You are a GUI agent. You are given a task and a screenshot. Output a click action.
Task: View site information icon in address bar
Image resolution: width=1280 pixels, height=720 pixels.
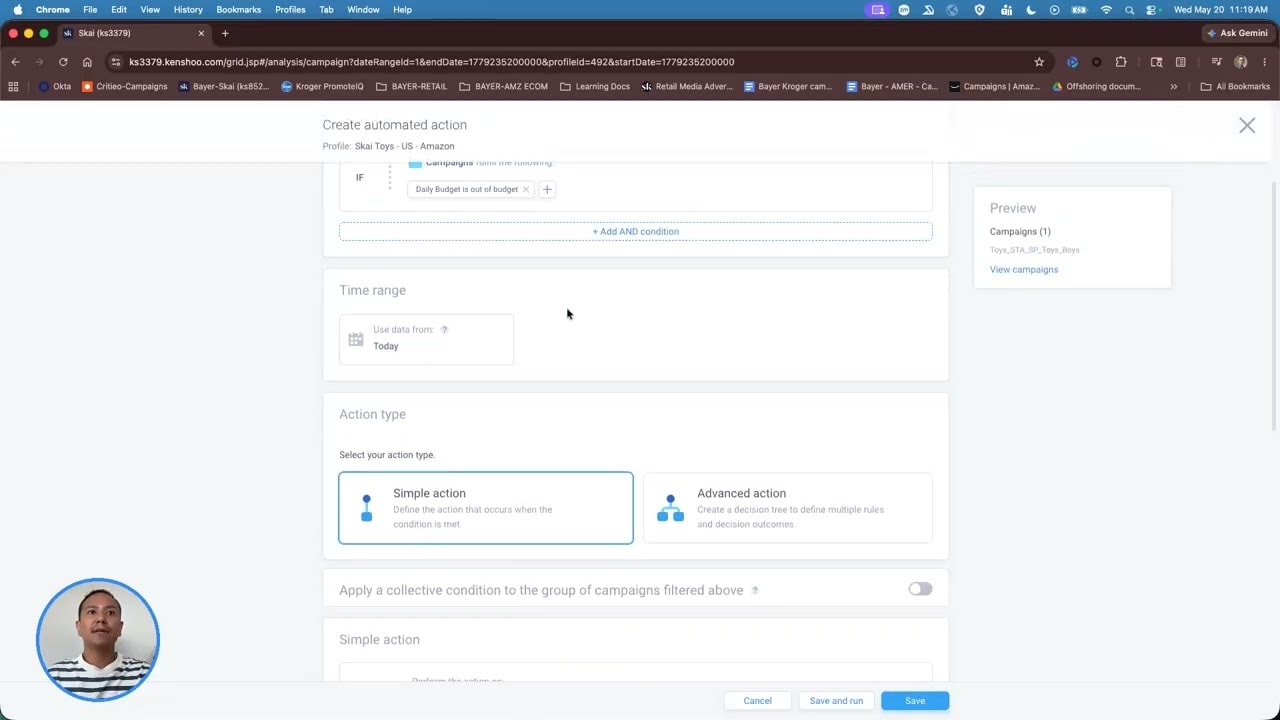click(116, 62)
